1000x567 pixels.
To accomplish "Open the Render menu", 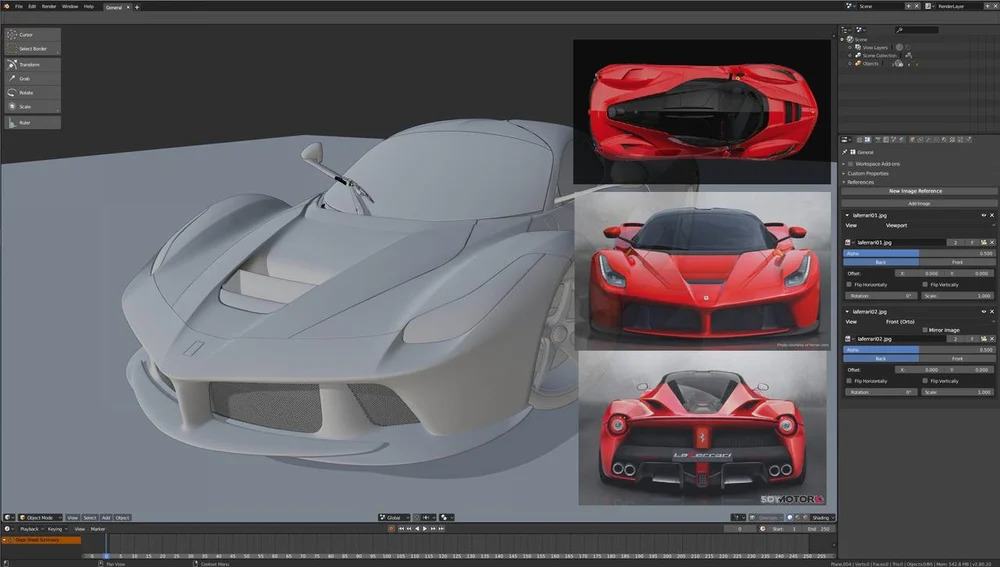I will pyautogui.click(x=48, y=6).
